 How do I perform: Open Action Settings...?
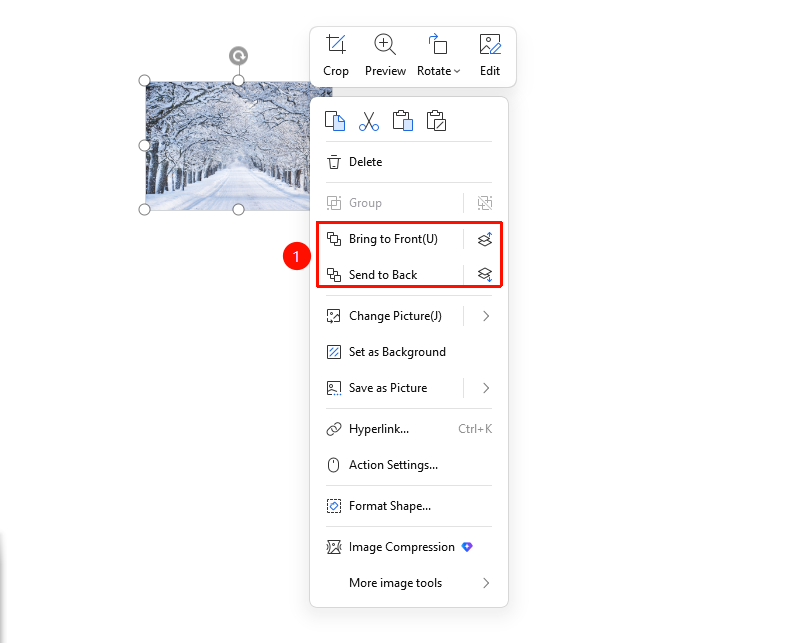click(x=409, y=465)
